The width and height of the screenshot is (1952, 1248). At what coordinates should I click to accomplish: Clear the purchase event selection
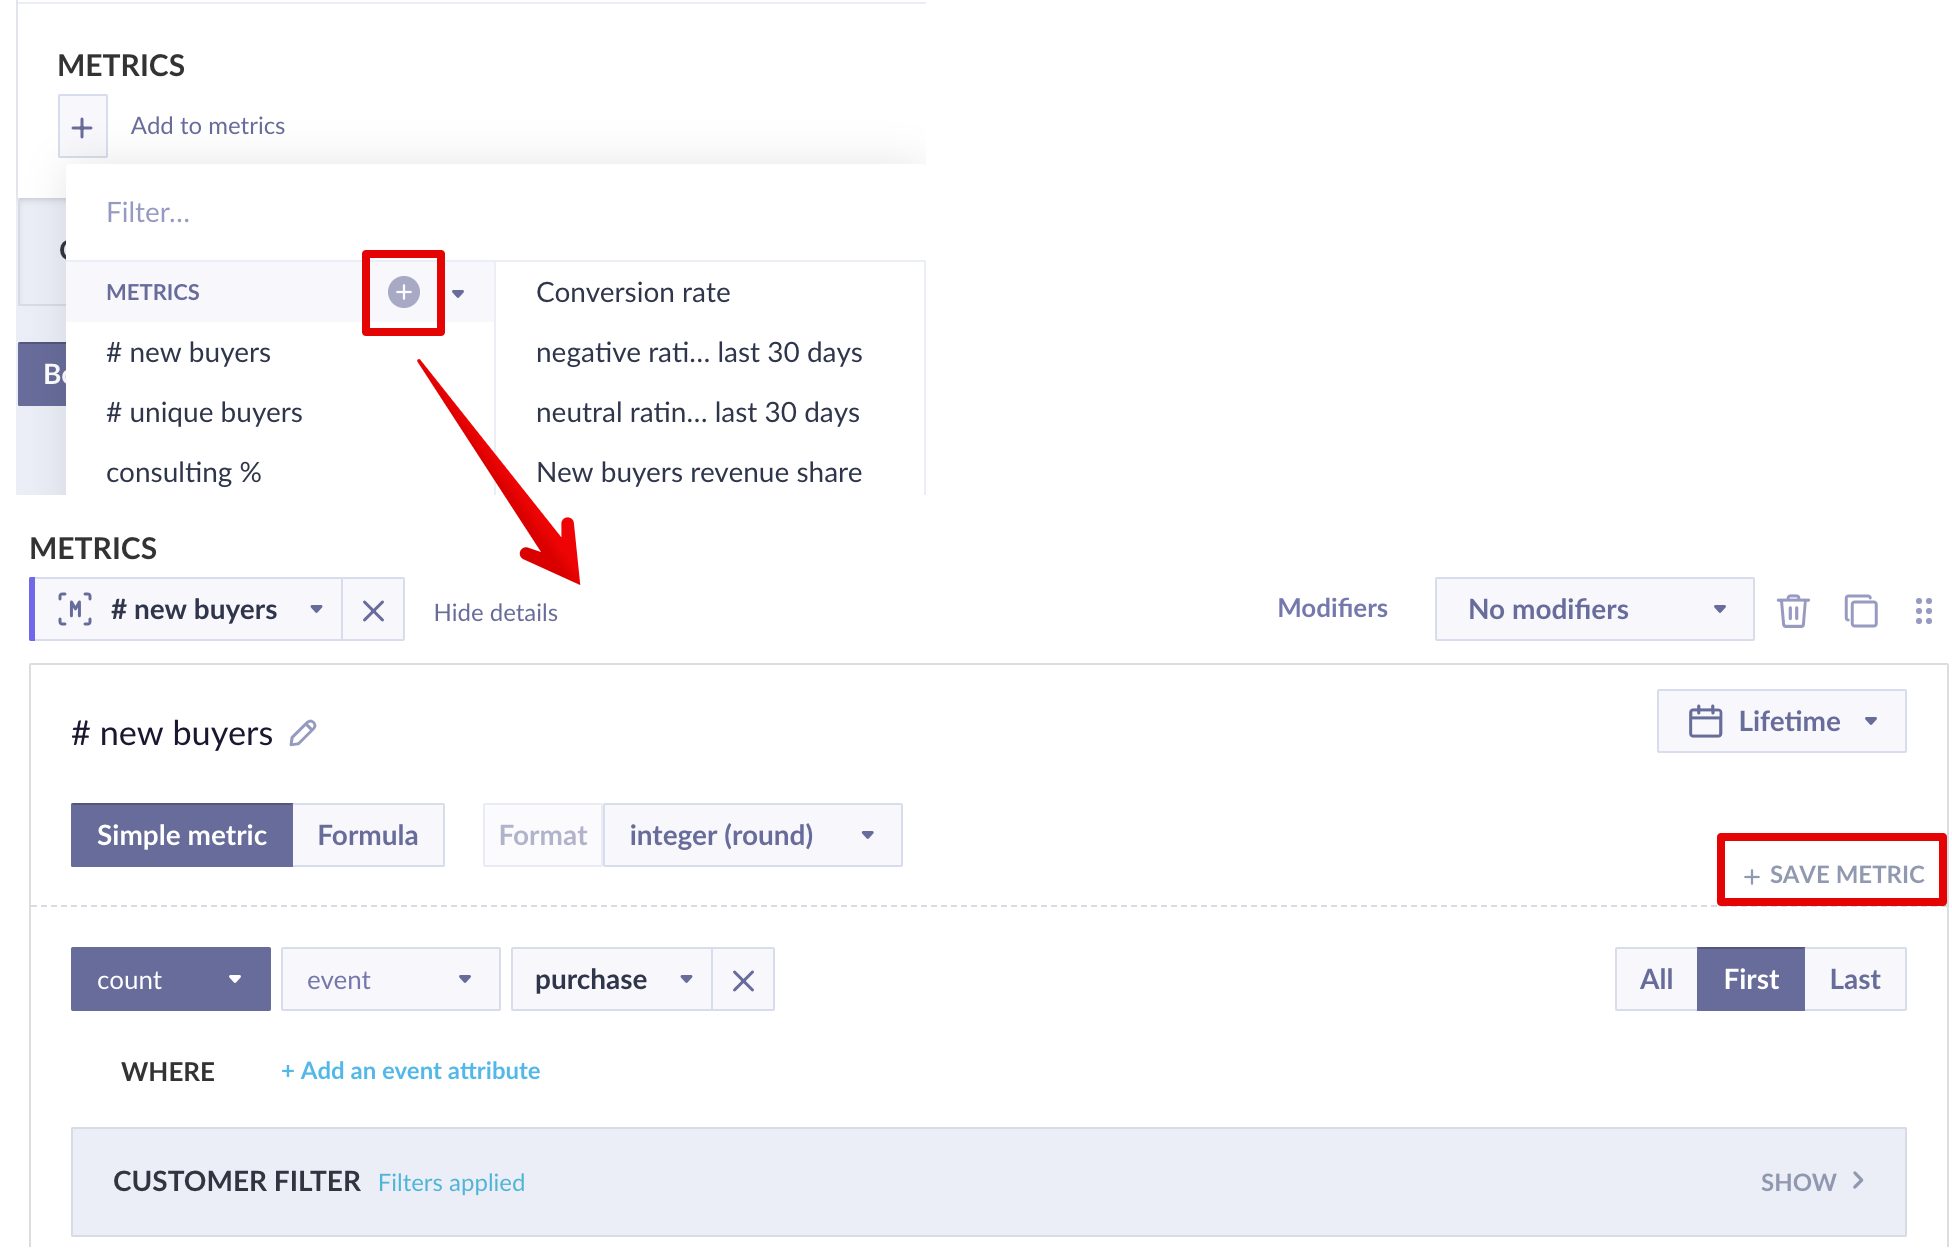tap(742, 980)
